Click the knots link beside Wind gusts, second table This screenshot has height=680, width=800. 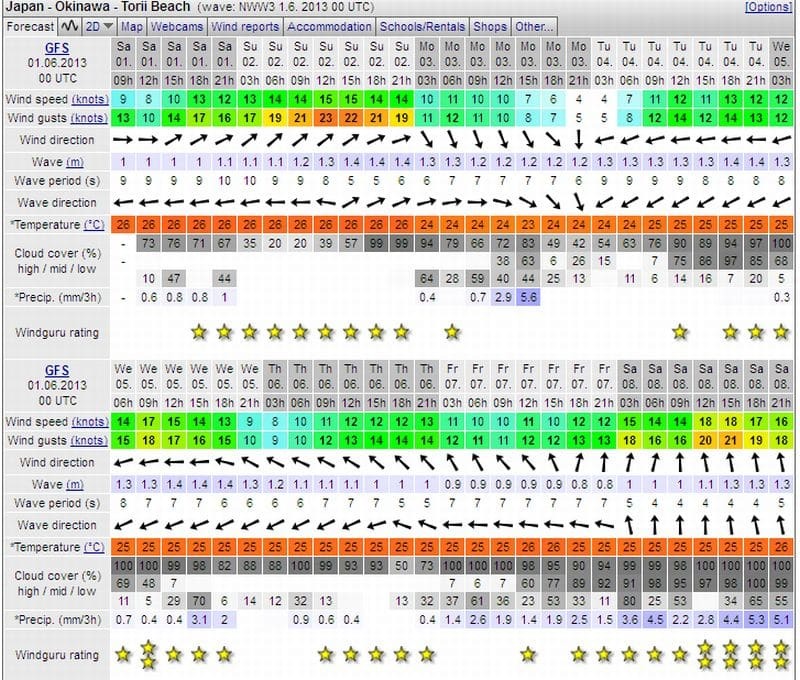click(x=89, y=440)
